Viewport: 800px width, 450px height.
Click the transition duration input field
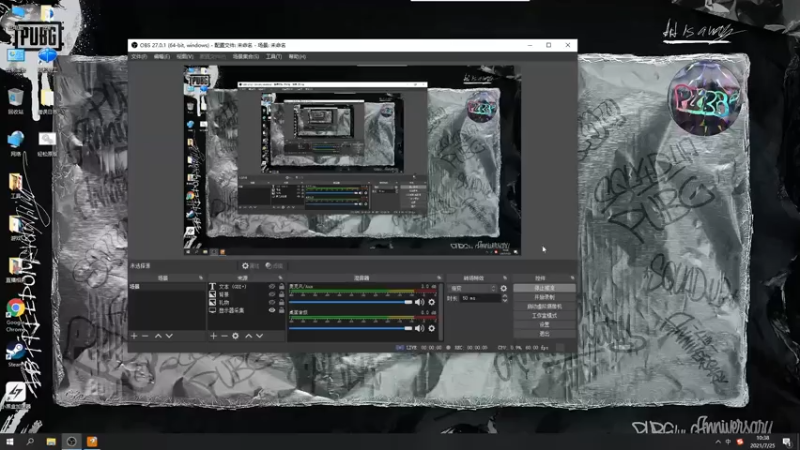pos(480,298)
